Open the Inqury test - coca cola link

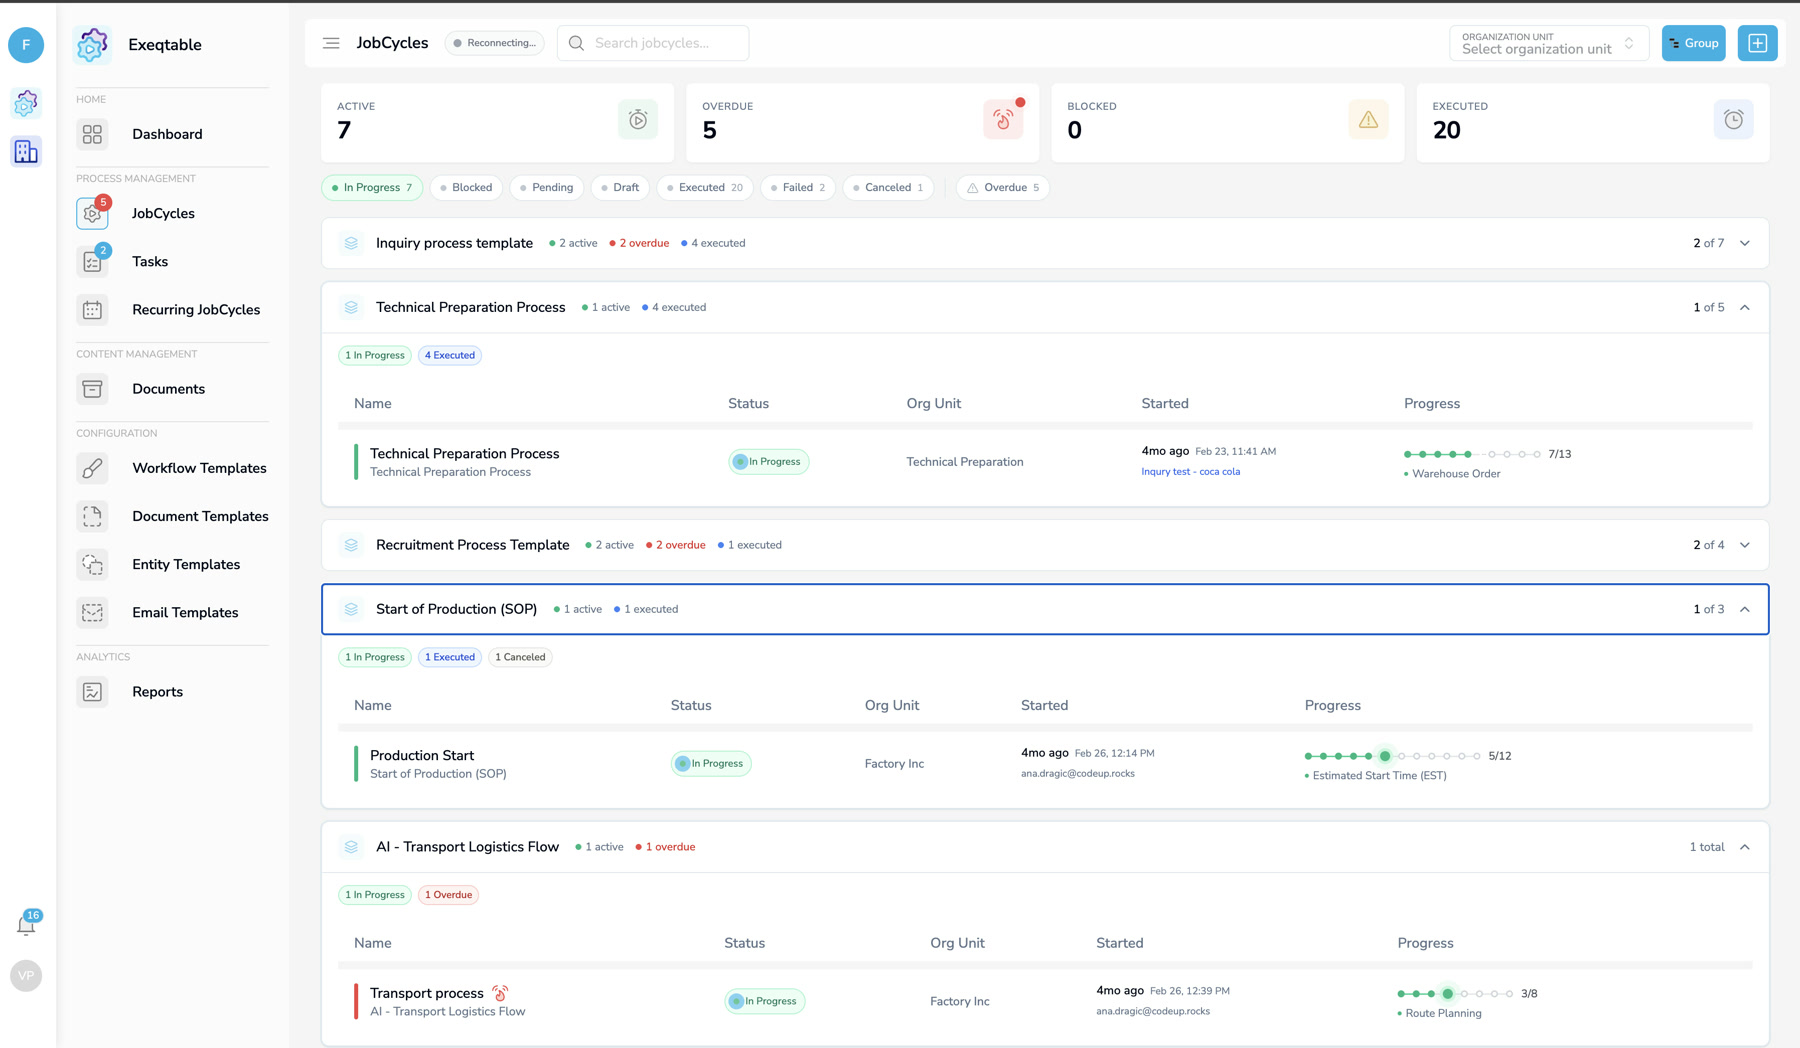coord(1190,472)
